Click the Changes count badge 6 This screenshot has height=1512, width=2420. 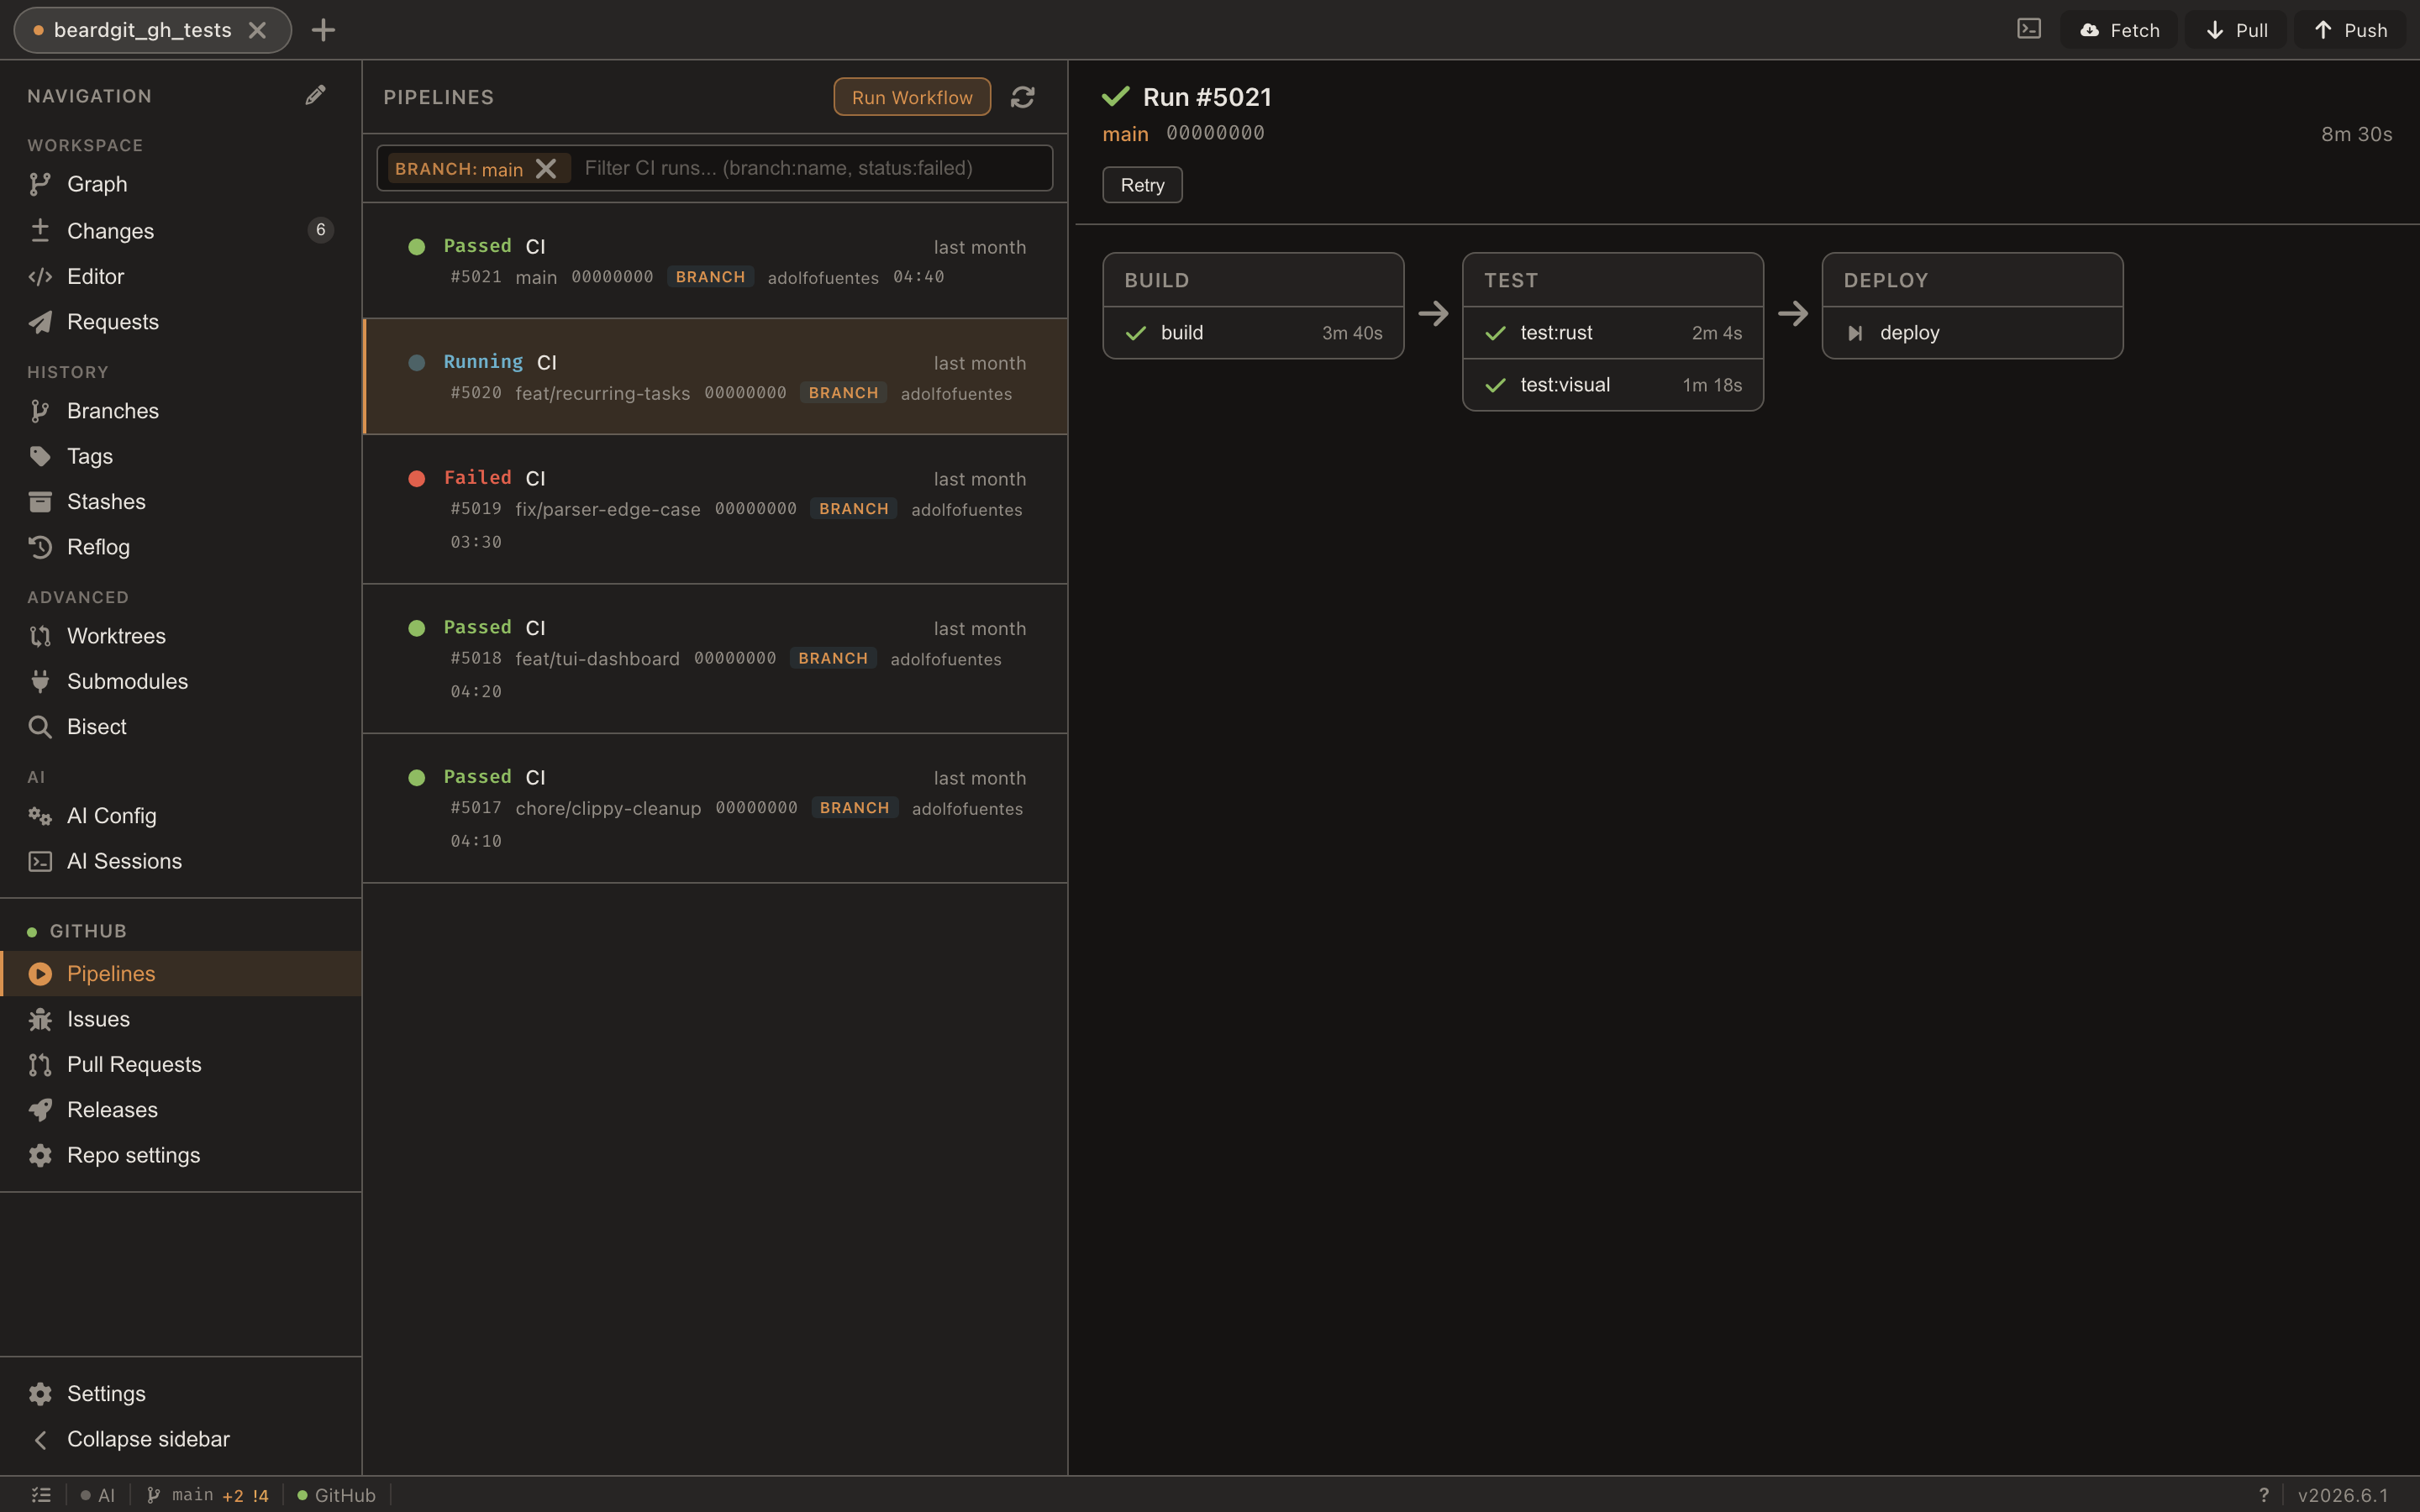point(320,230)
